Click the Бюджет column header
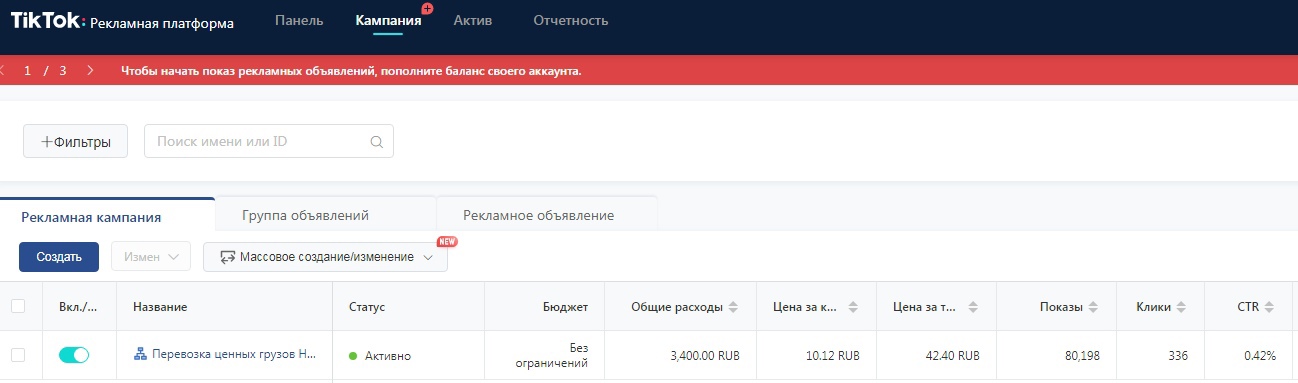Viewport: 1298px width, 383px height. click(566, 307)
